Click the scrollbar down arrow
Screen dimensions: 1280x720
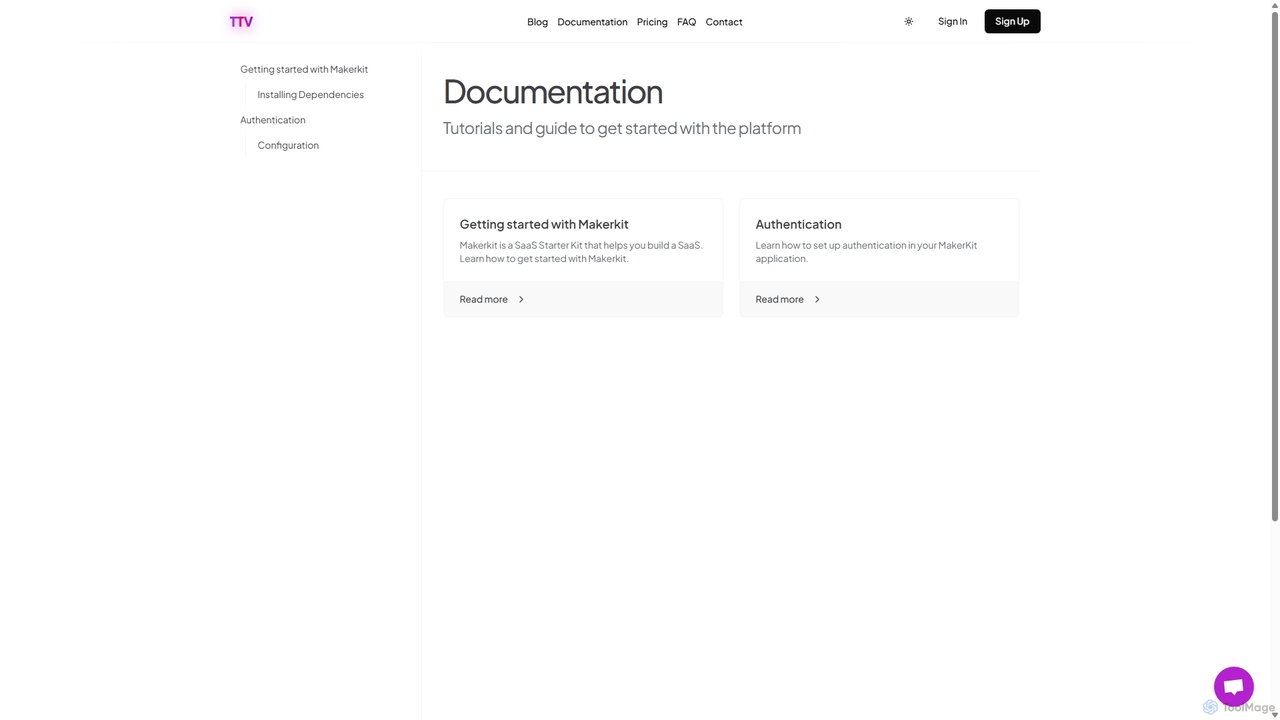click(1274, 714)
